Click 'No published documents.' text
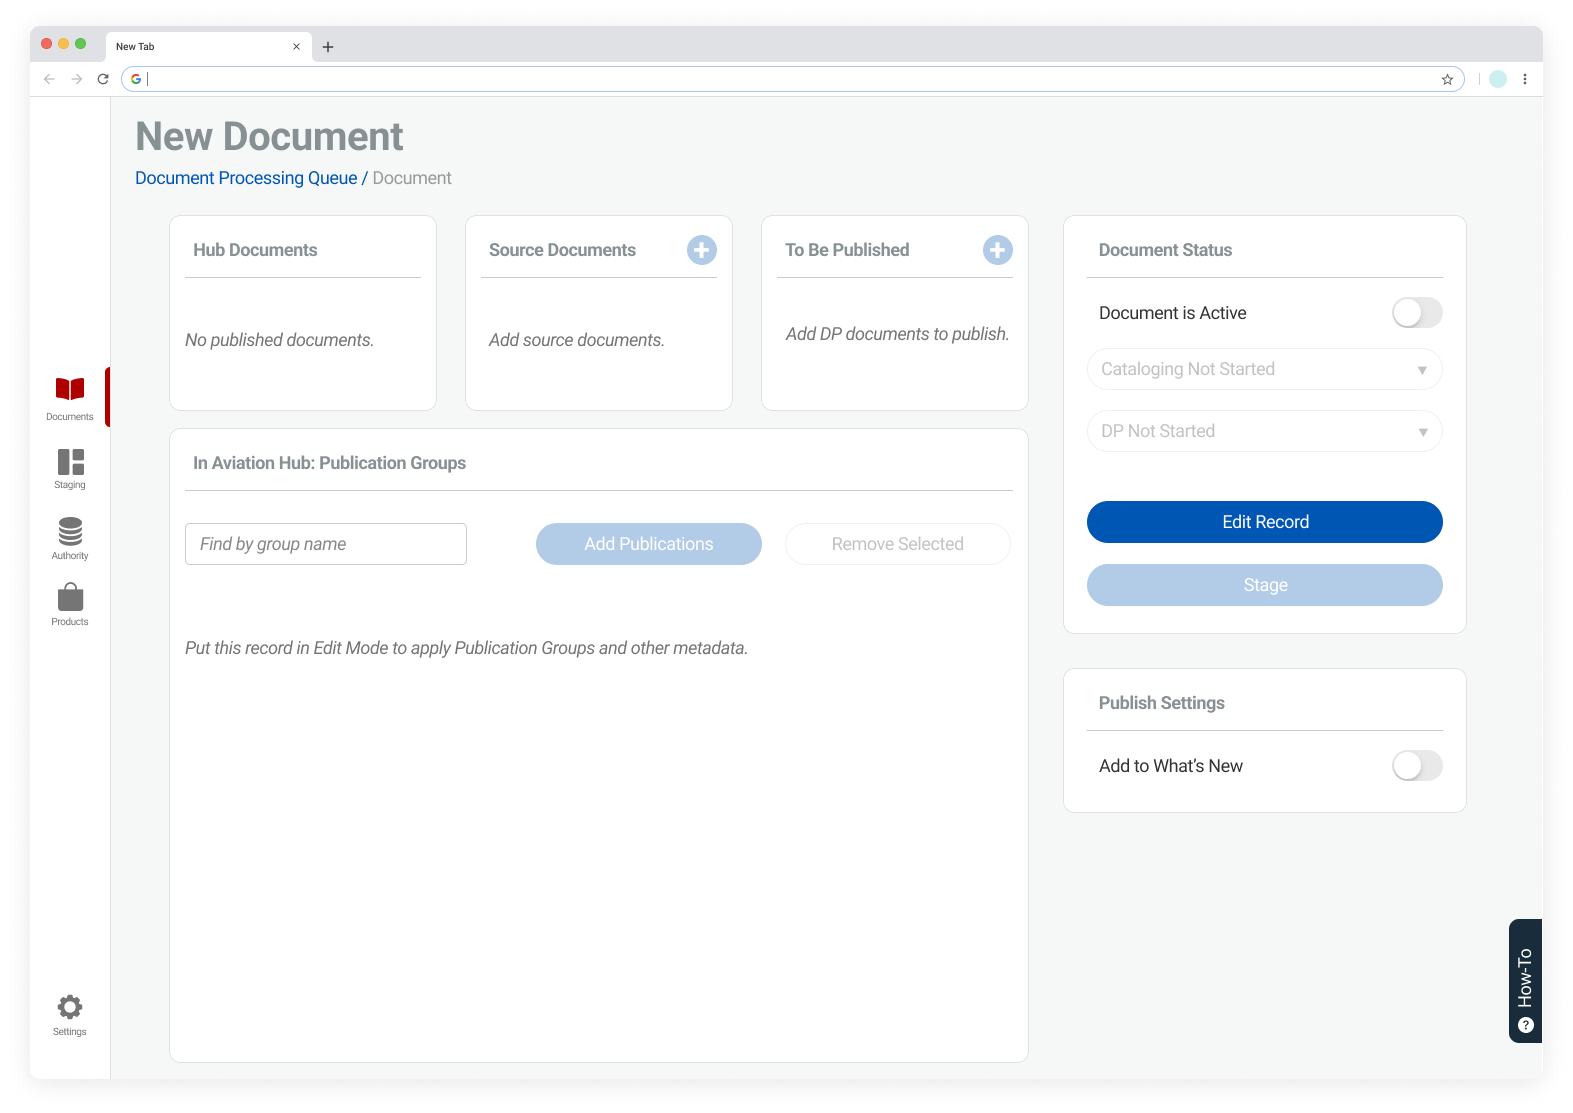 tap(279, 340)
